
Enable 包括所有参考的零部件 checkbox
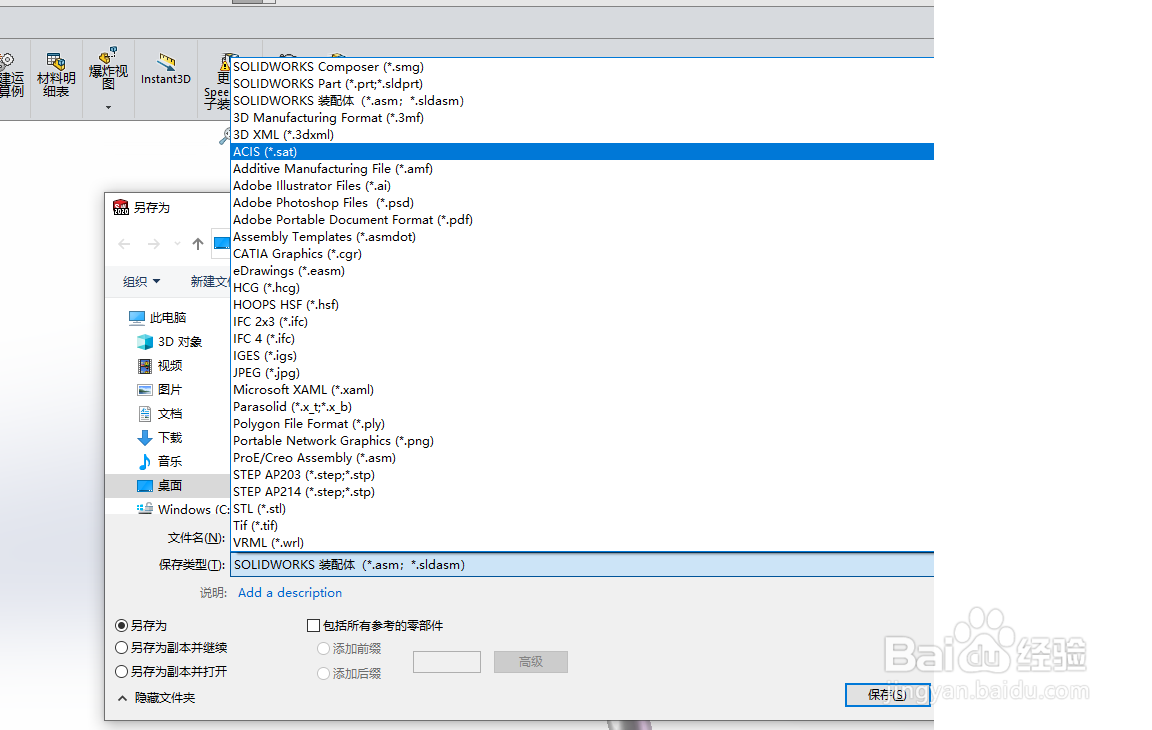[313, 626]
